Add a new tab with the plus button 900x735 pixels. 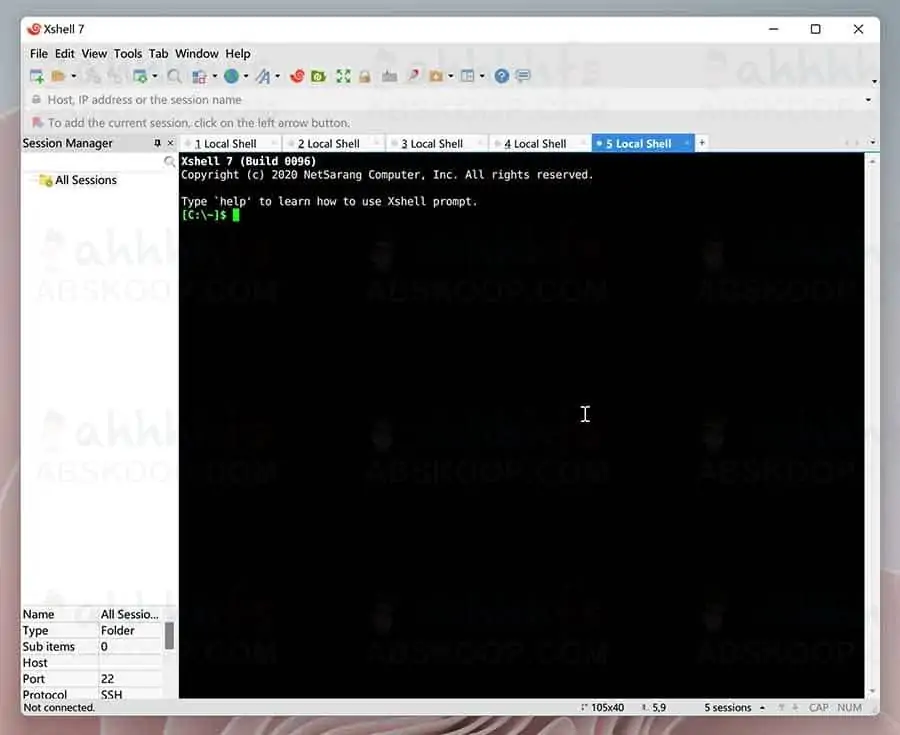(702, 143)
